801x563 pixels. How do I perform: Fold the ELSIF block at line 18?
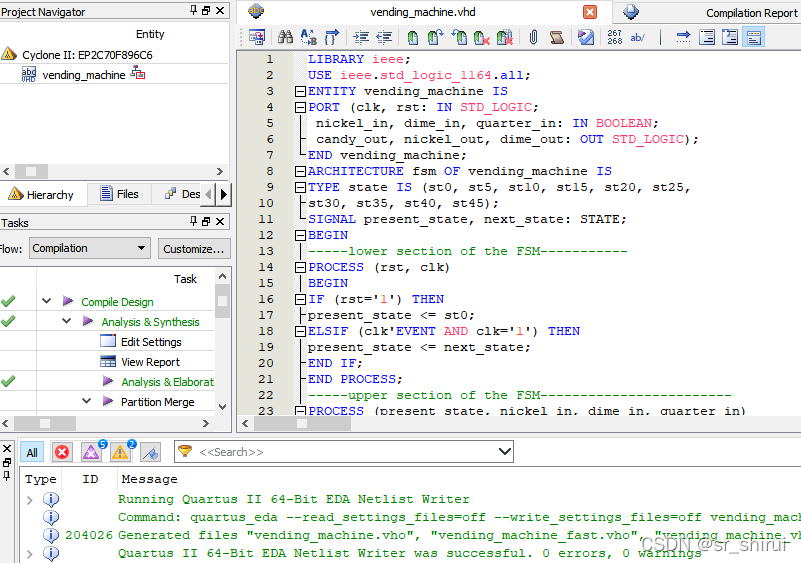pos(300,332)
